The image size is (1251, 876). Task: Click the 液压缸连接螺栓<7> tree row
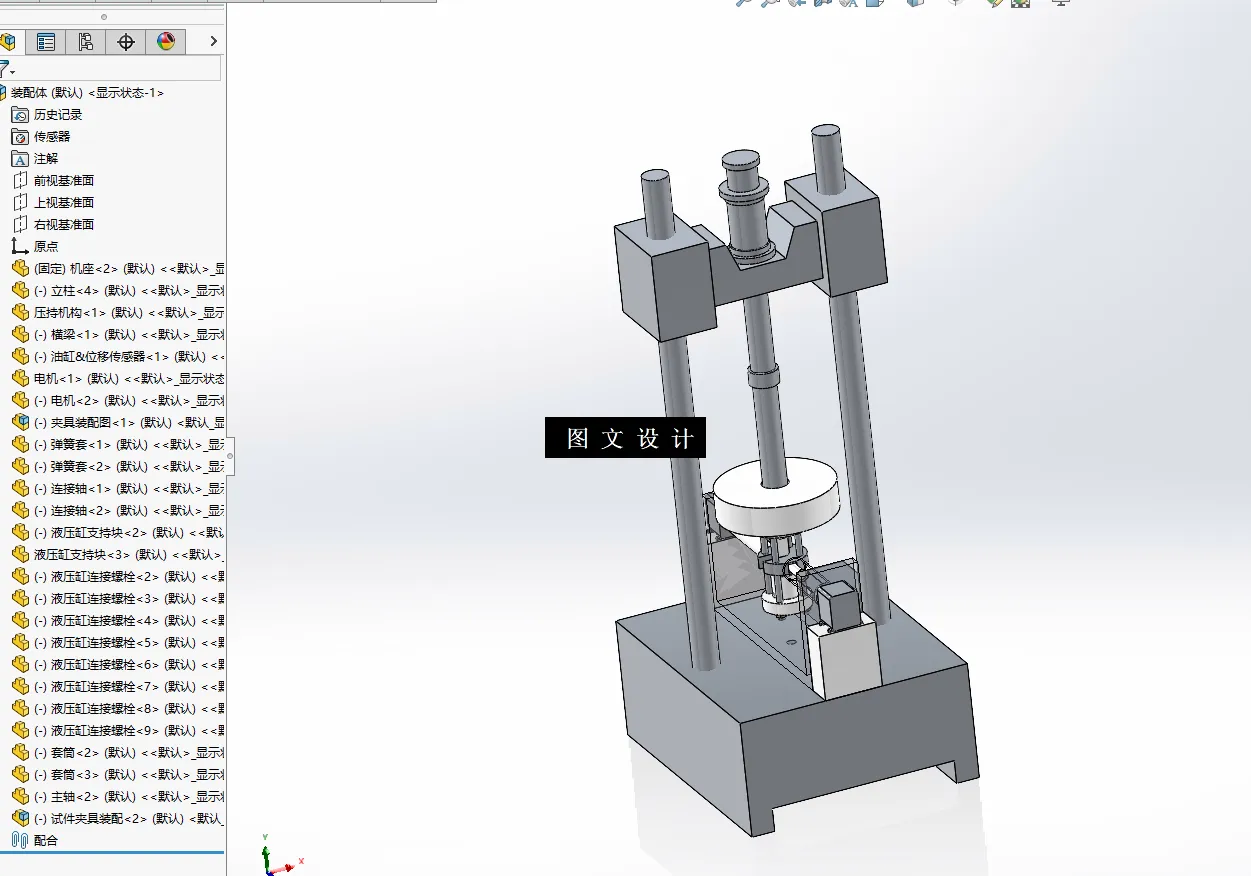pyautogui.click(x=117, y=687)
